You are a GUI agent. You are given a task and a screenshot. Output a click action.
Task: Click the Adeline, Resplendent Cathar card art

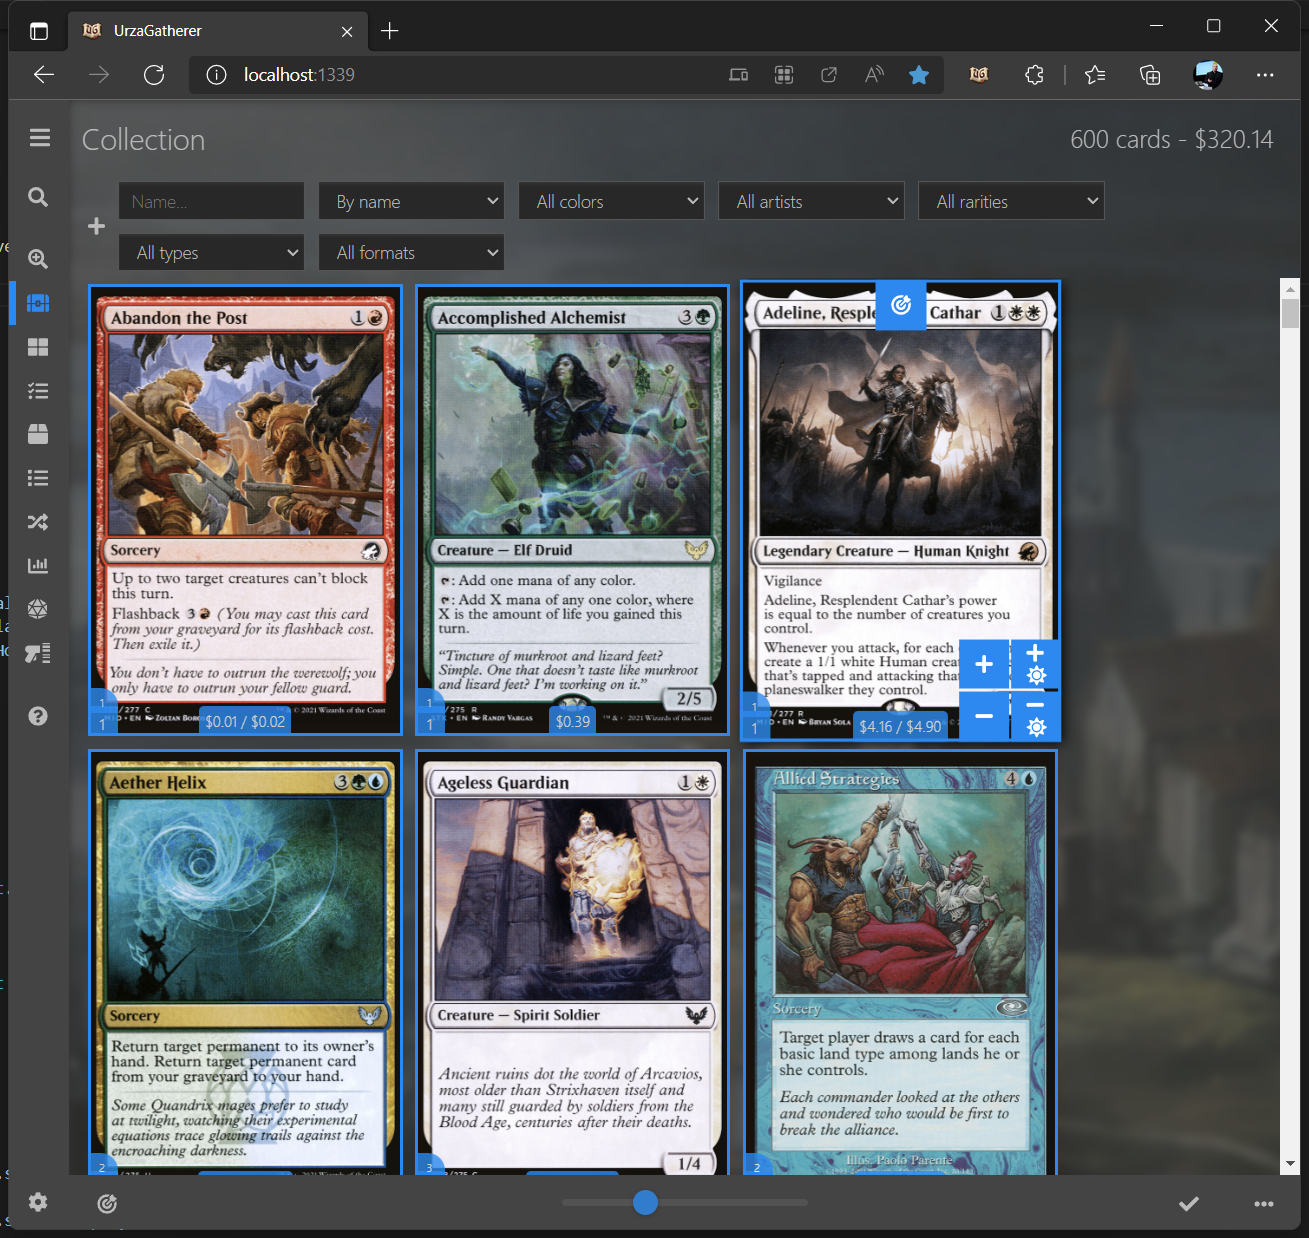coord(900,432)
